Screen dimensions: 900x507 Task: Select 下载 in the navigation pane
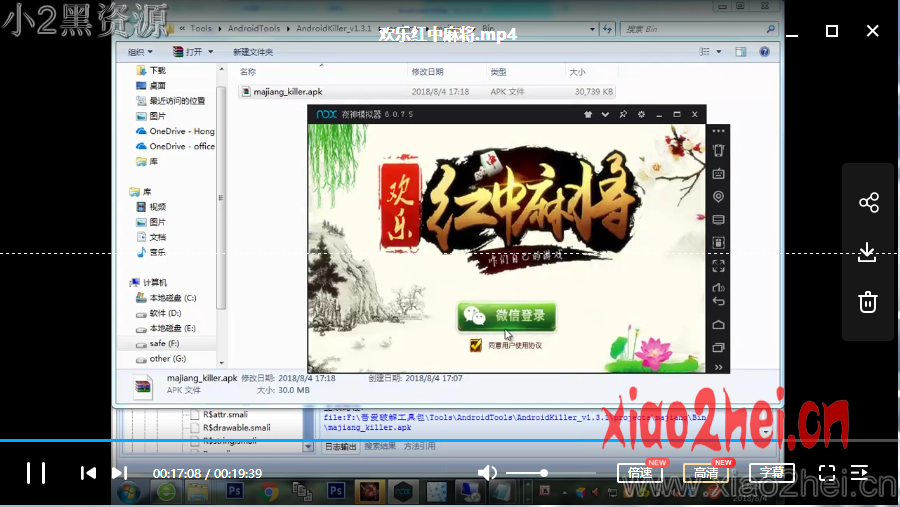click(x=157, y=70)
